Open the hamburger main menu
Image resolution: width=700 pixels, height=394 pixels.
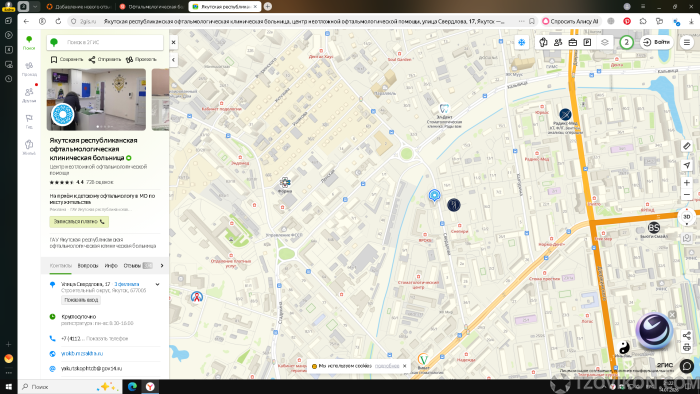(687, 42)
